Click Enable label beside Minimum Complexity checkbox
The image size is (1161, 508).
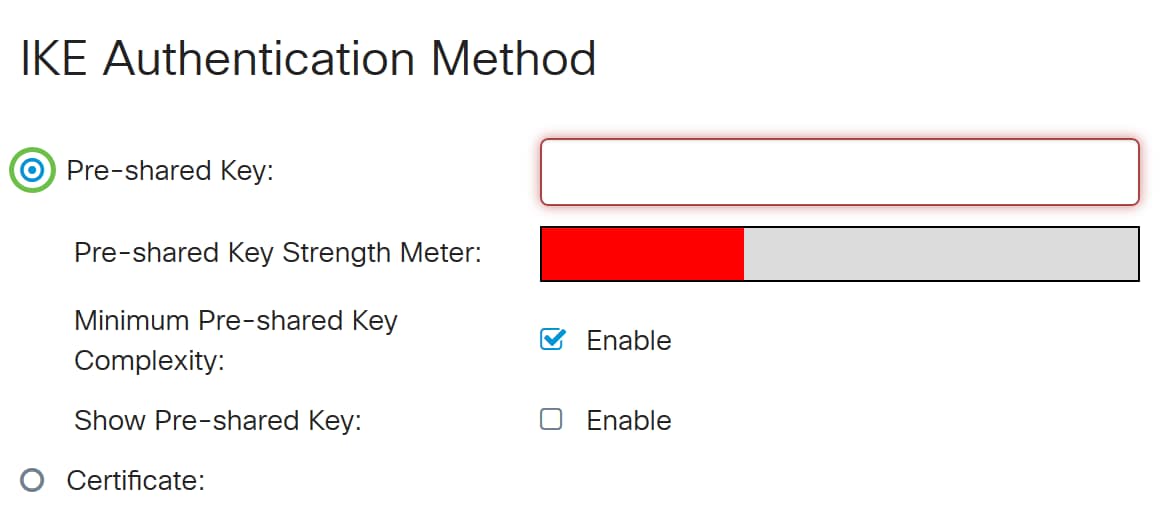click(x=628, y=341)
